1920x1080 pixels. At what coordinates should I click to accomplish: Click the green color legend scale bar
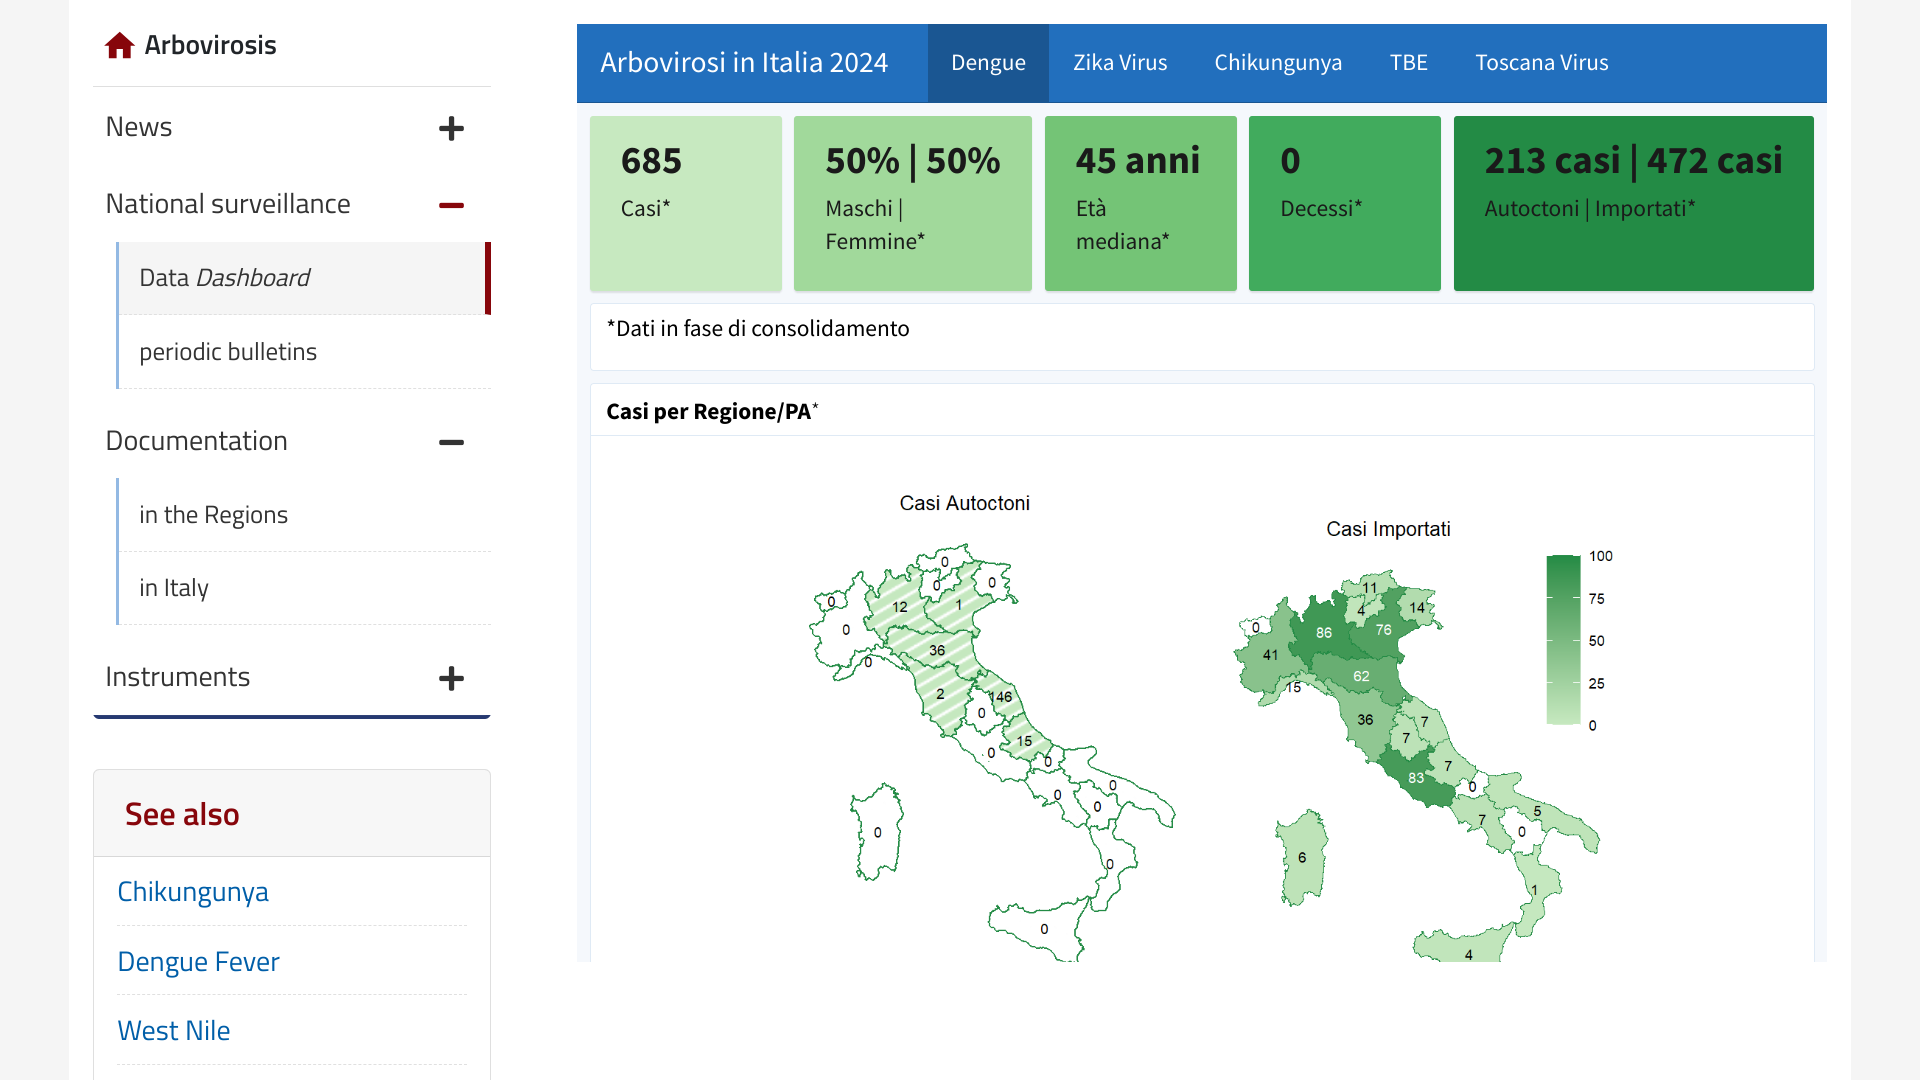[x=1562, y=640]
